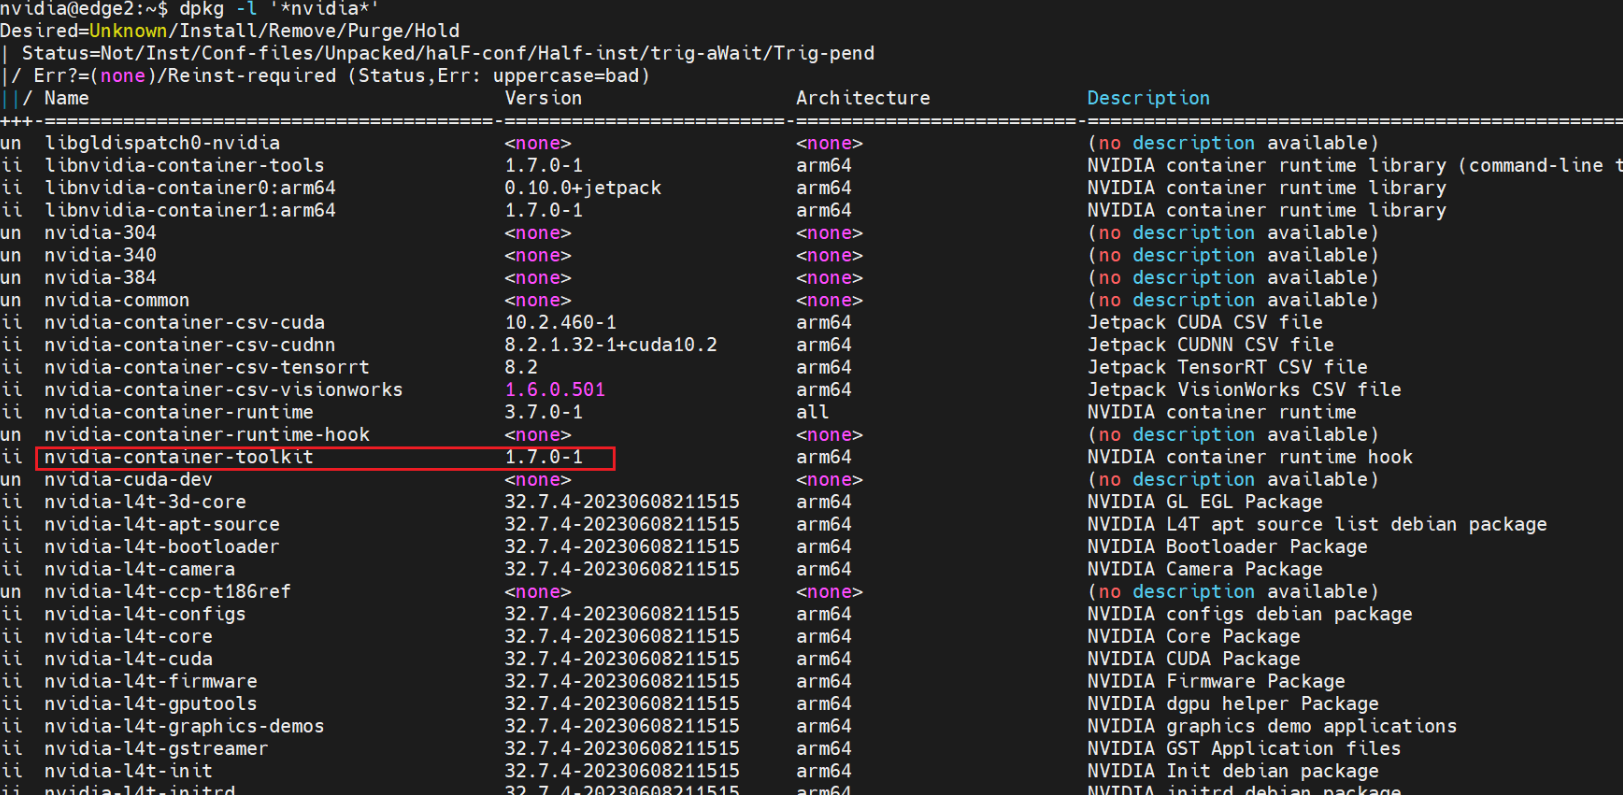
Task: Click package name nvidia-l4t-cuda
Action: pos(128,659)
